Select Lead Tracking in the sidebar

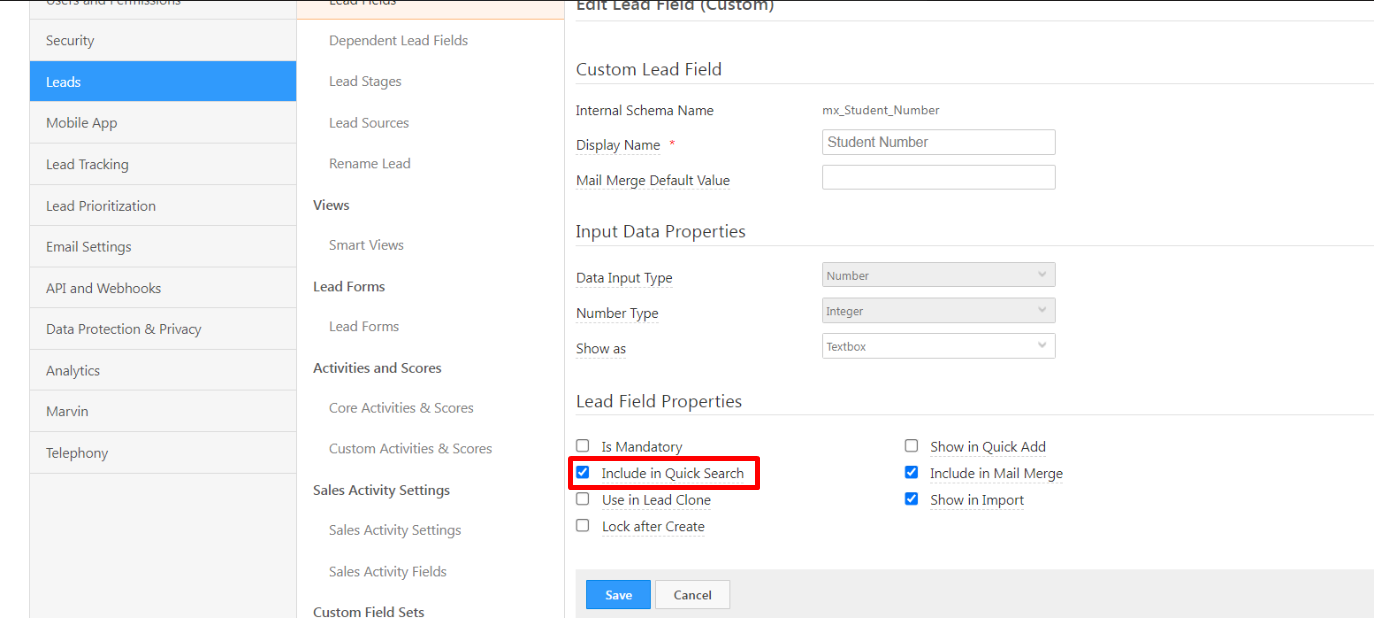pyautogui.click(x=87, y=165)
